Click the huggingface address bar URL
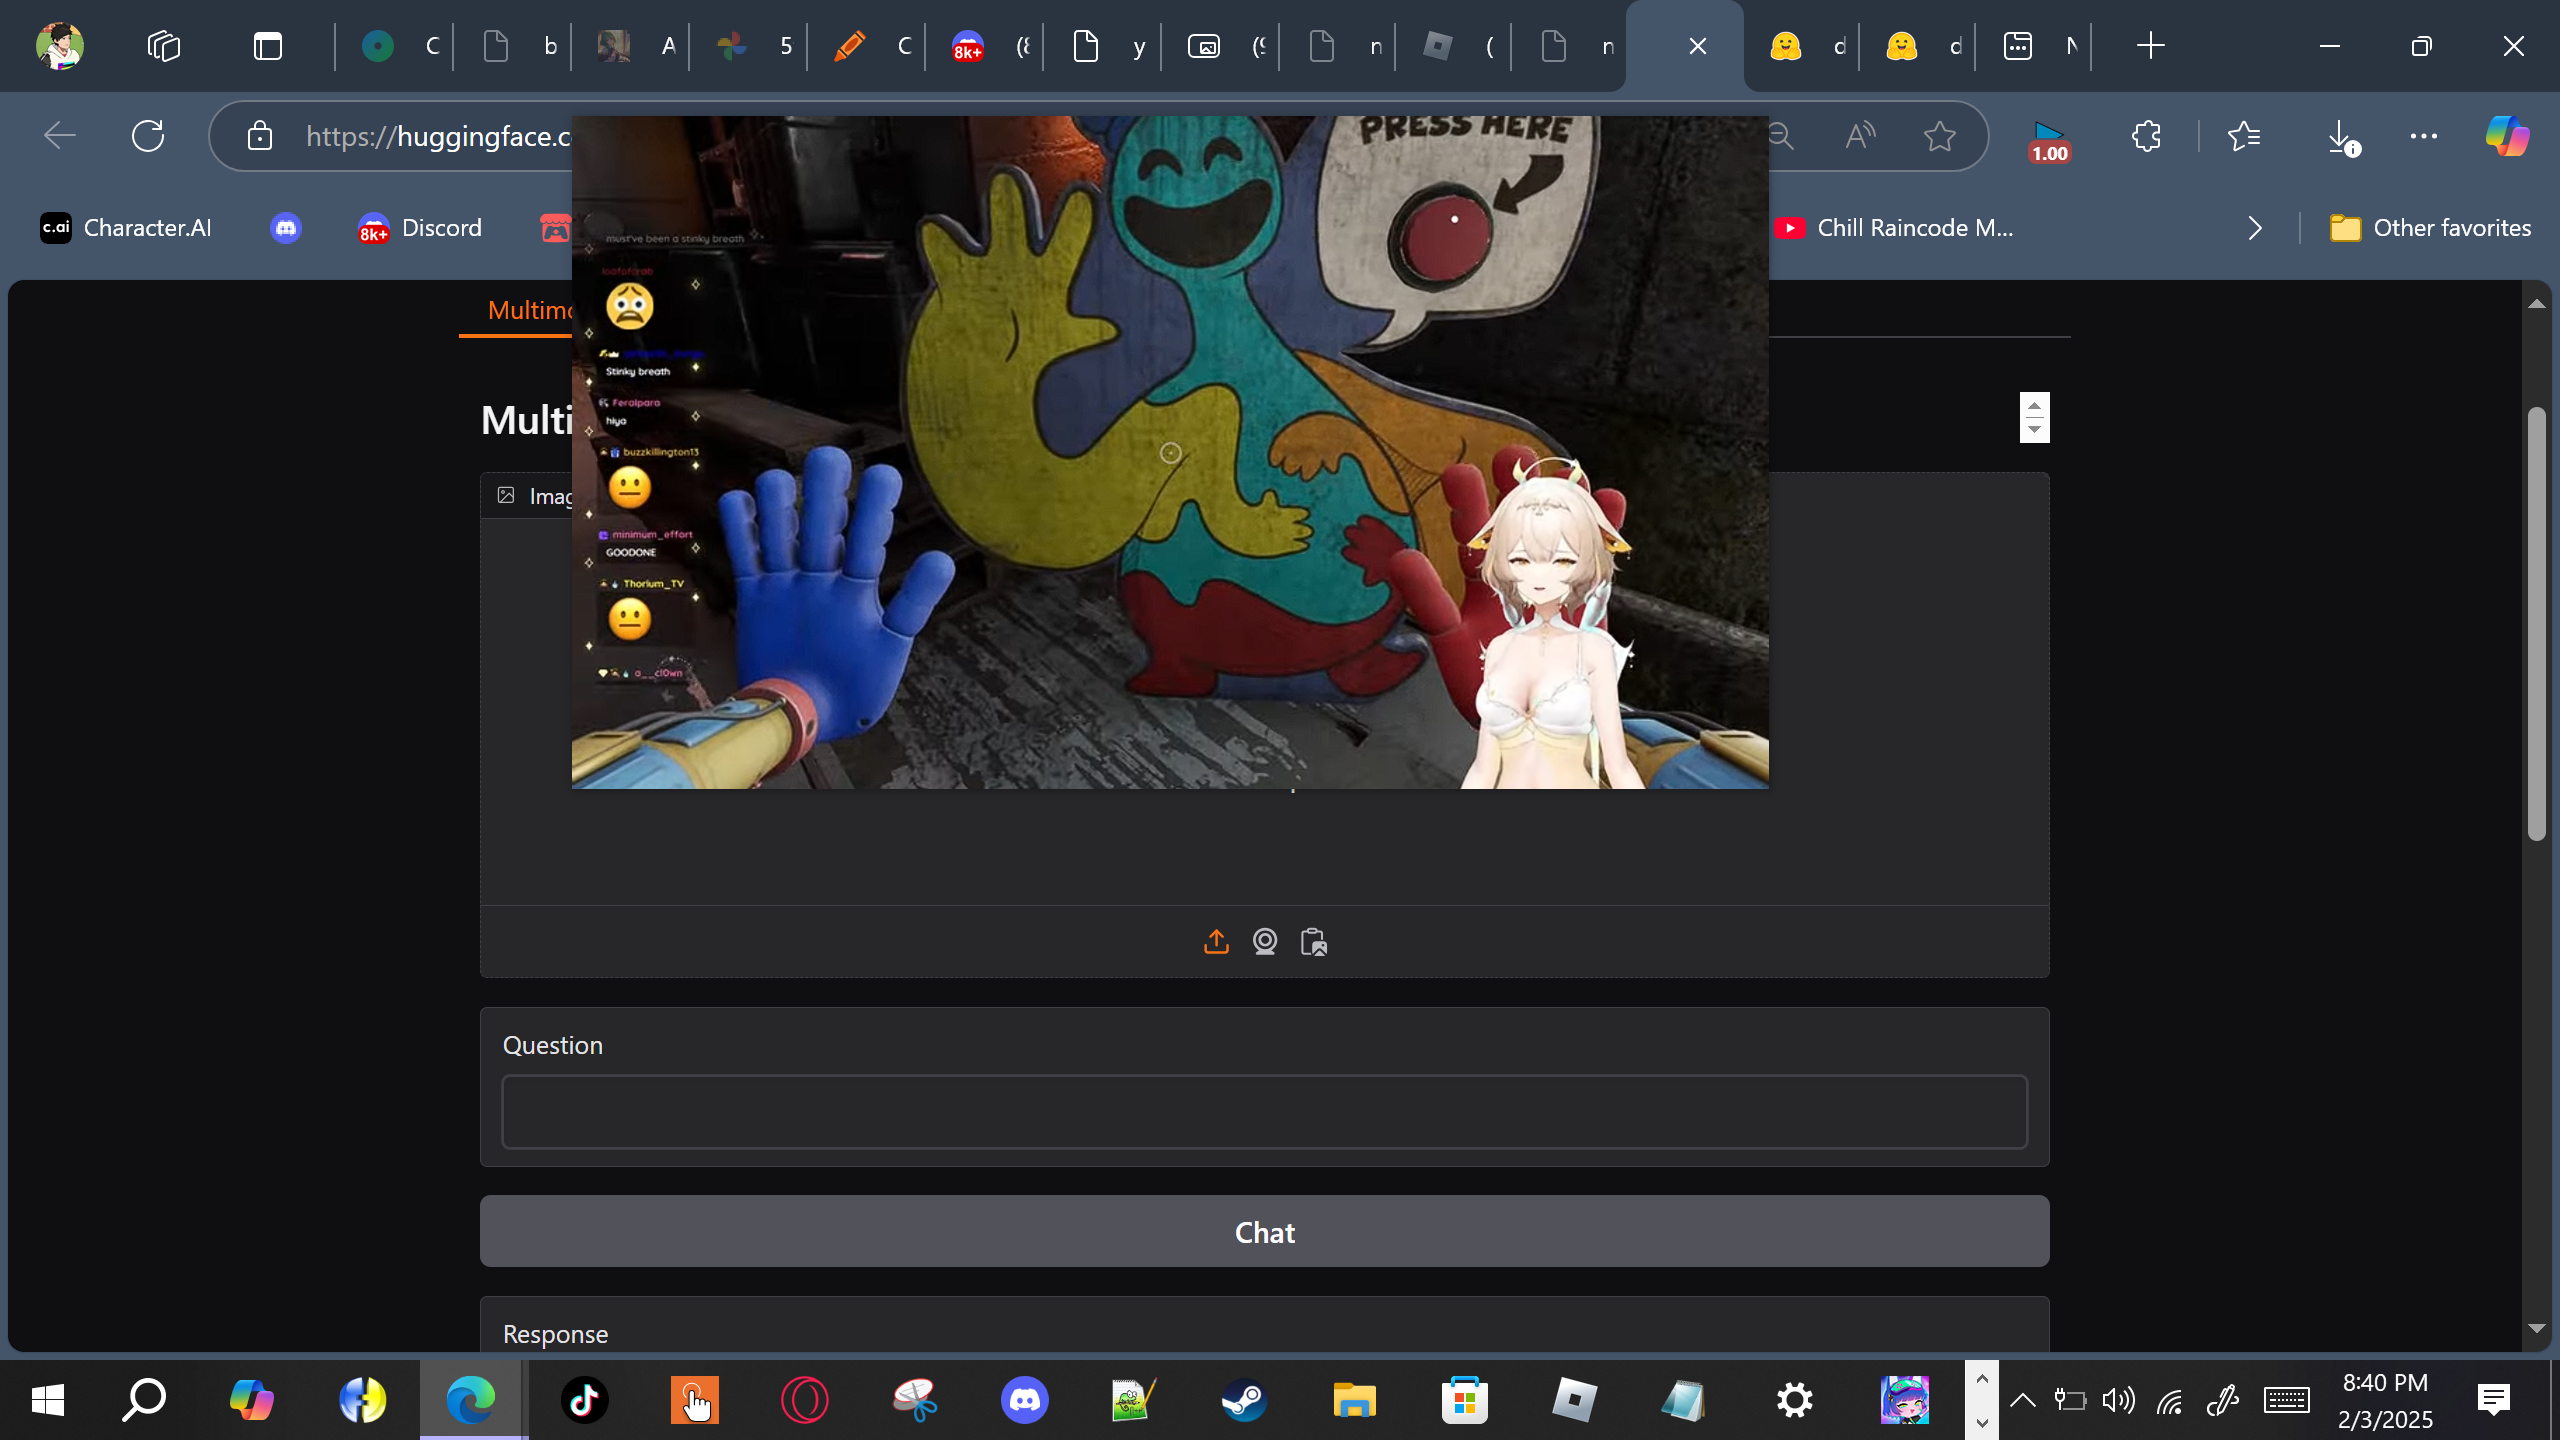This screenshot has width=2560, height=1440. click(438, 136)
